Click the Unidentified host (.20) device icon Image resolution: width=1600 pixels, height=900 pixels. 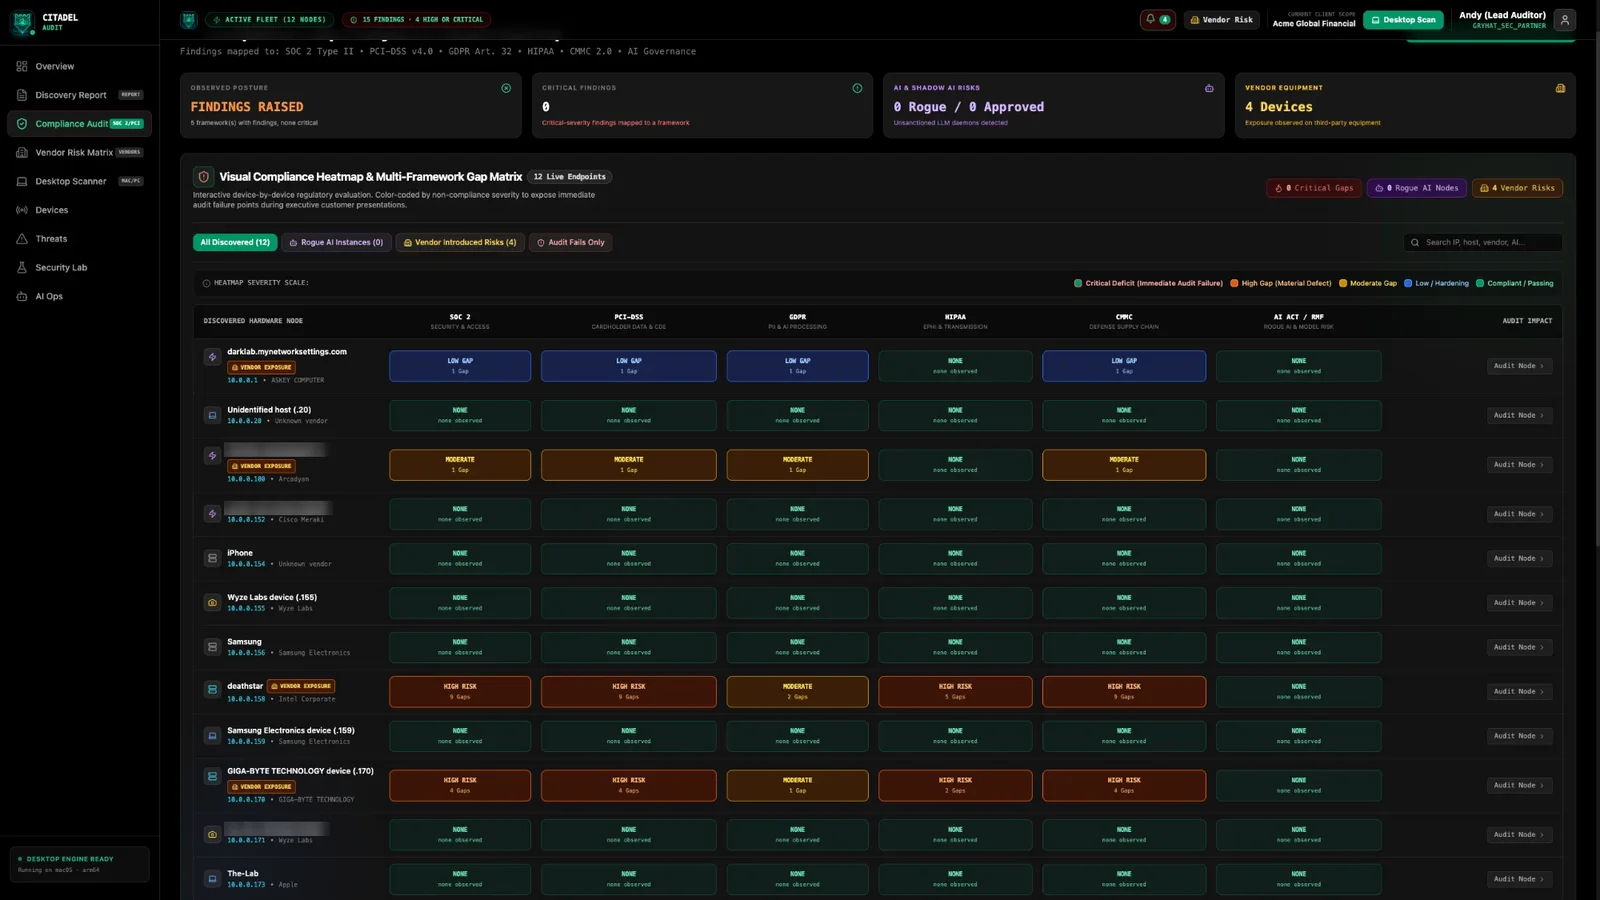(212, 415)
